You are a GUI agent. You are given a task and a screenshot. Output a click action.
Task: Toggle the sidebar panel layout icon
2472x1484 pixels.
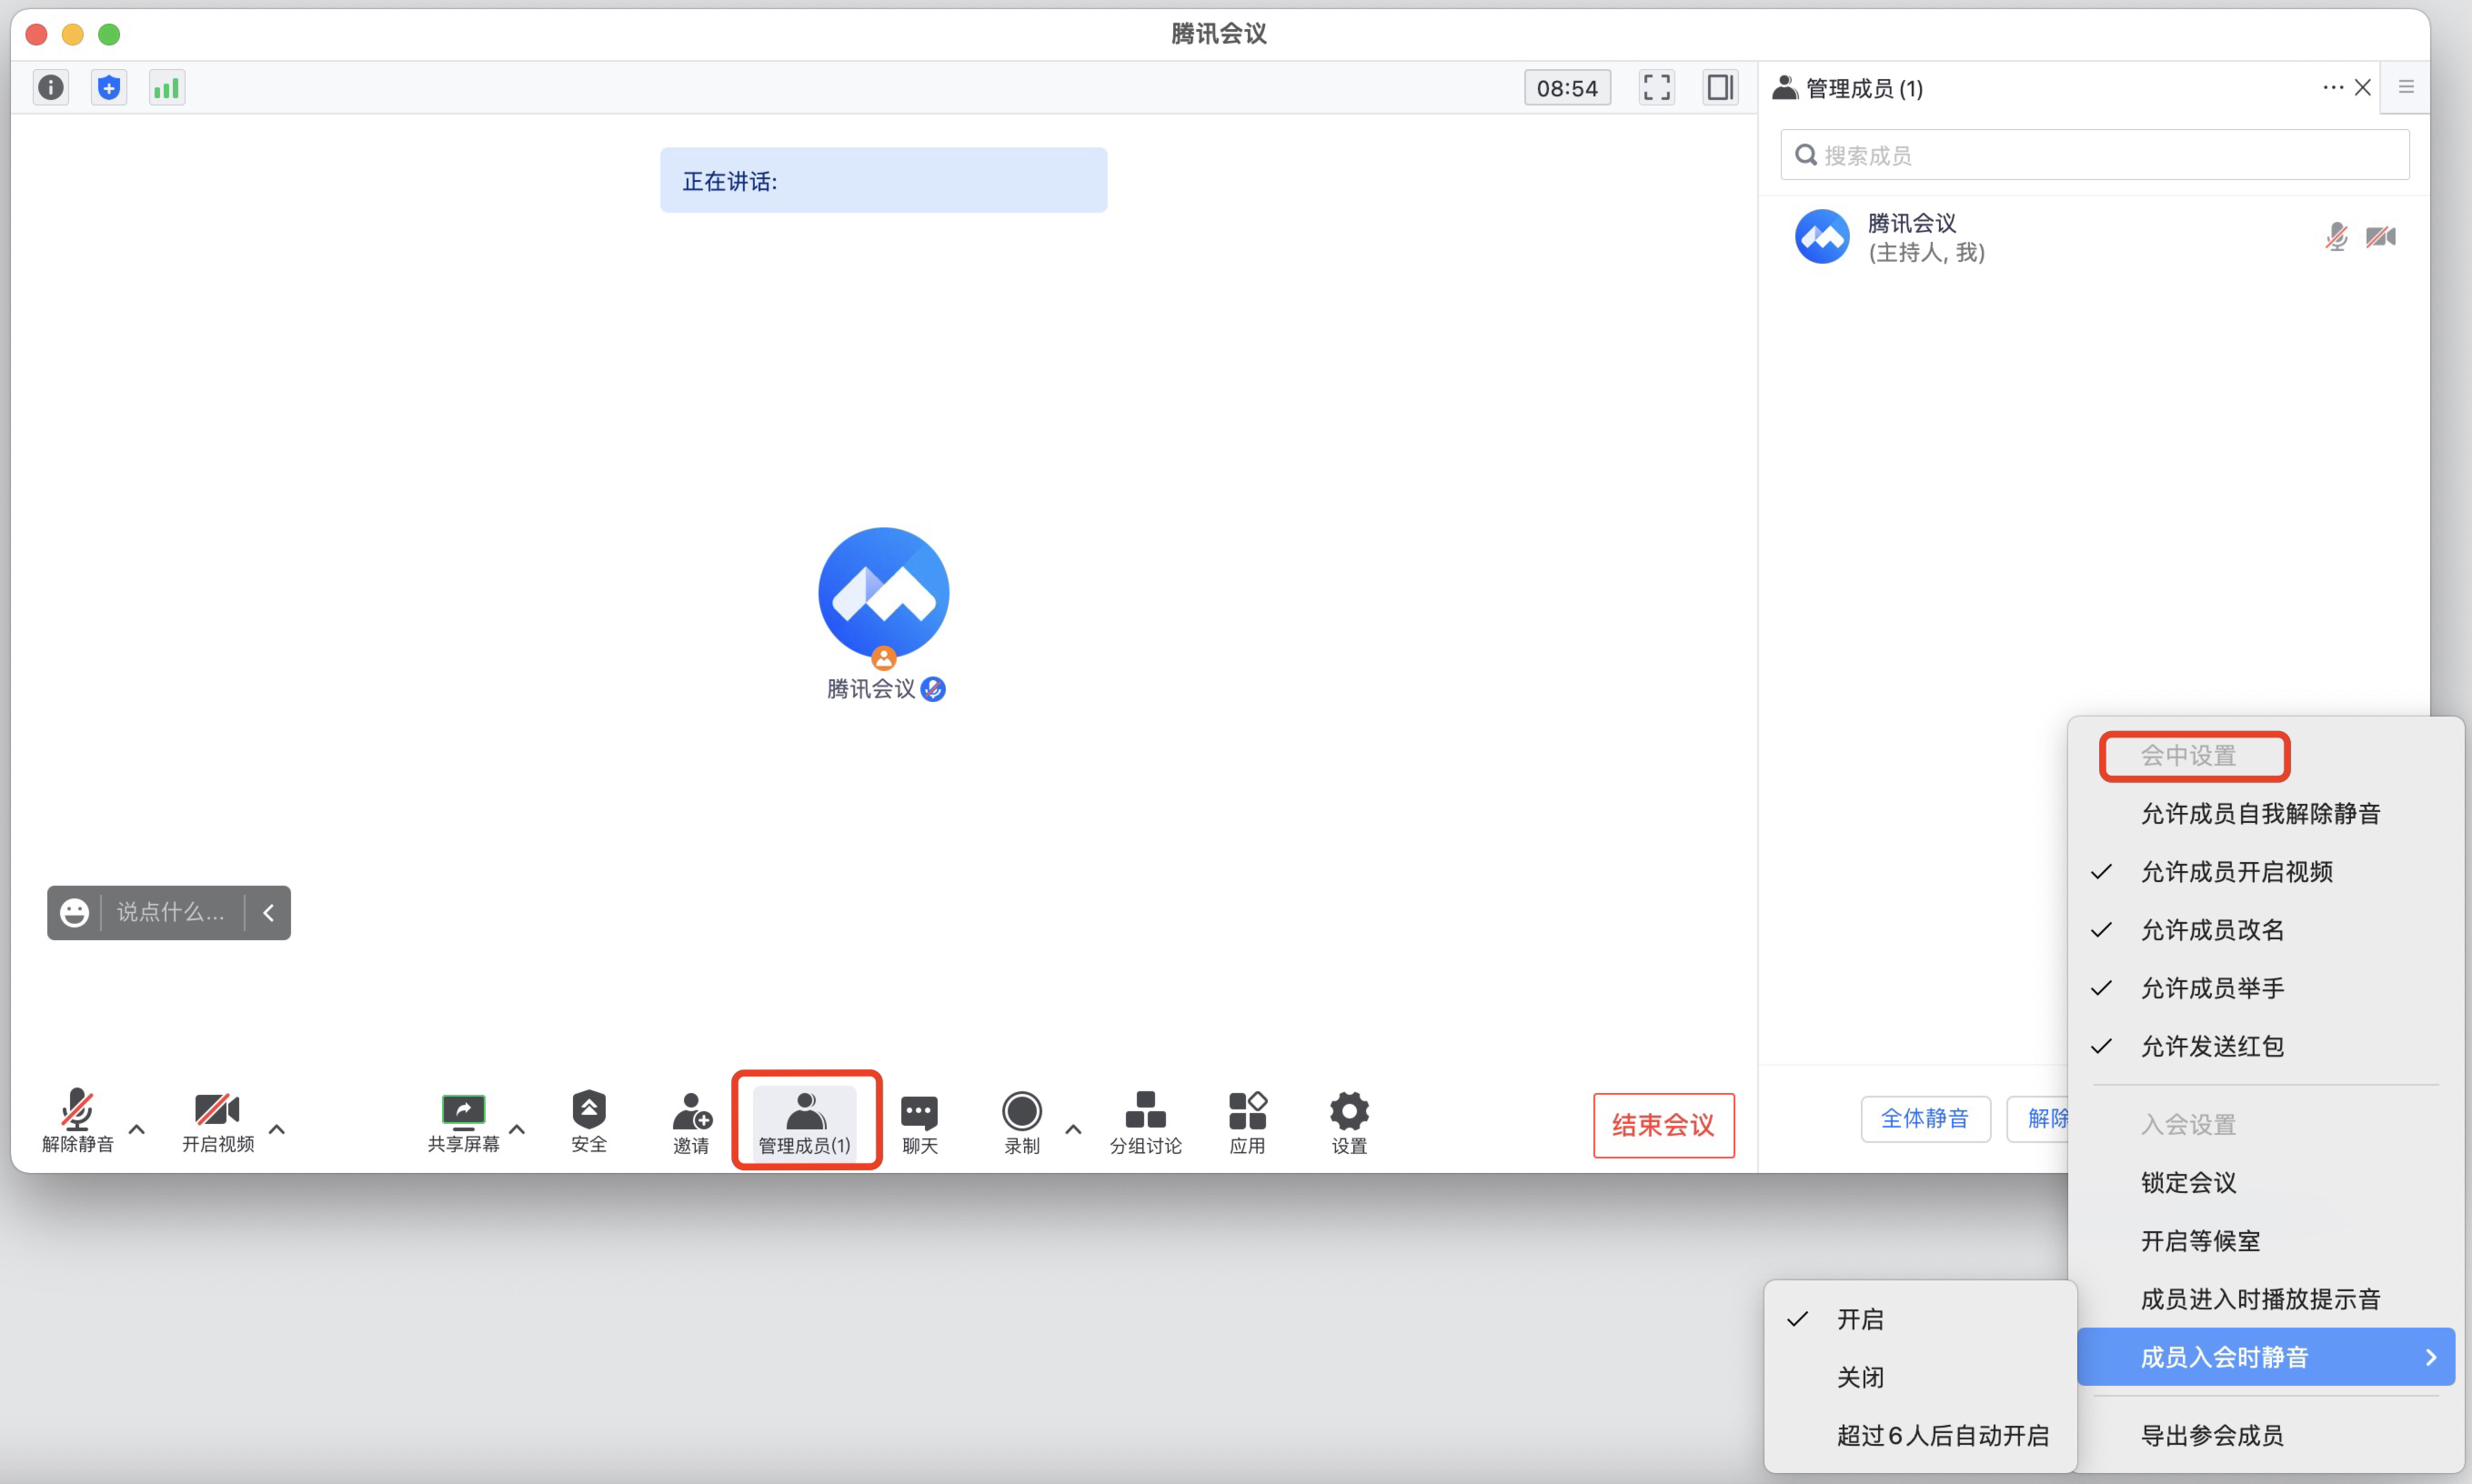pyautogui.click(x=1719, y=88)
